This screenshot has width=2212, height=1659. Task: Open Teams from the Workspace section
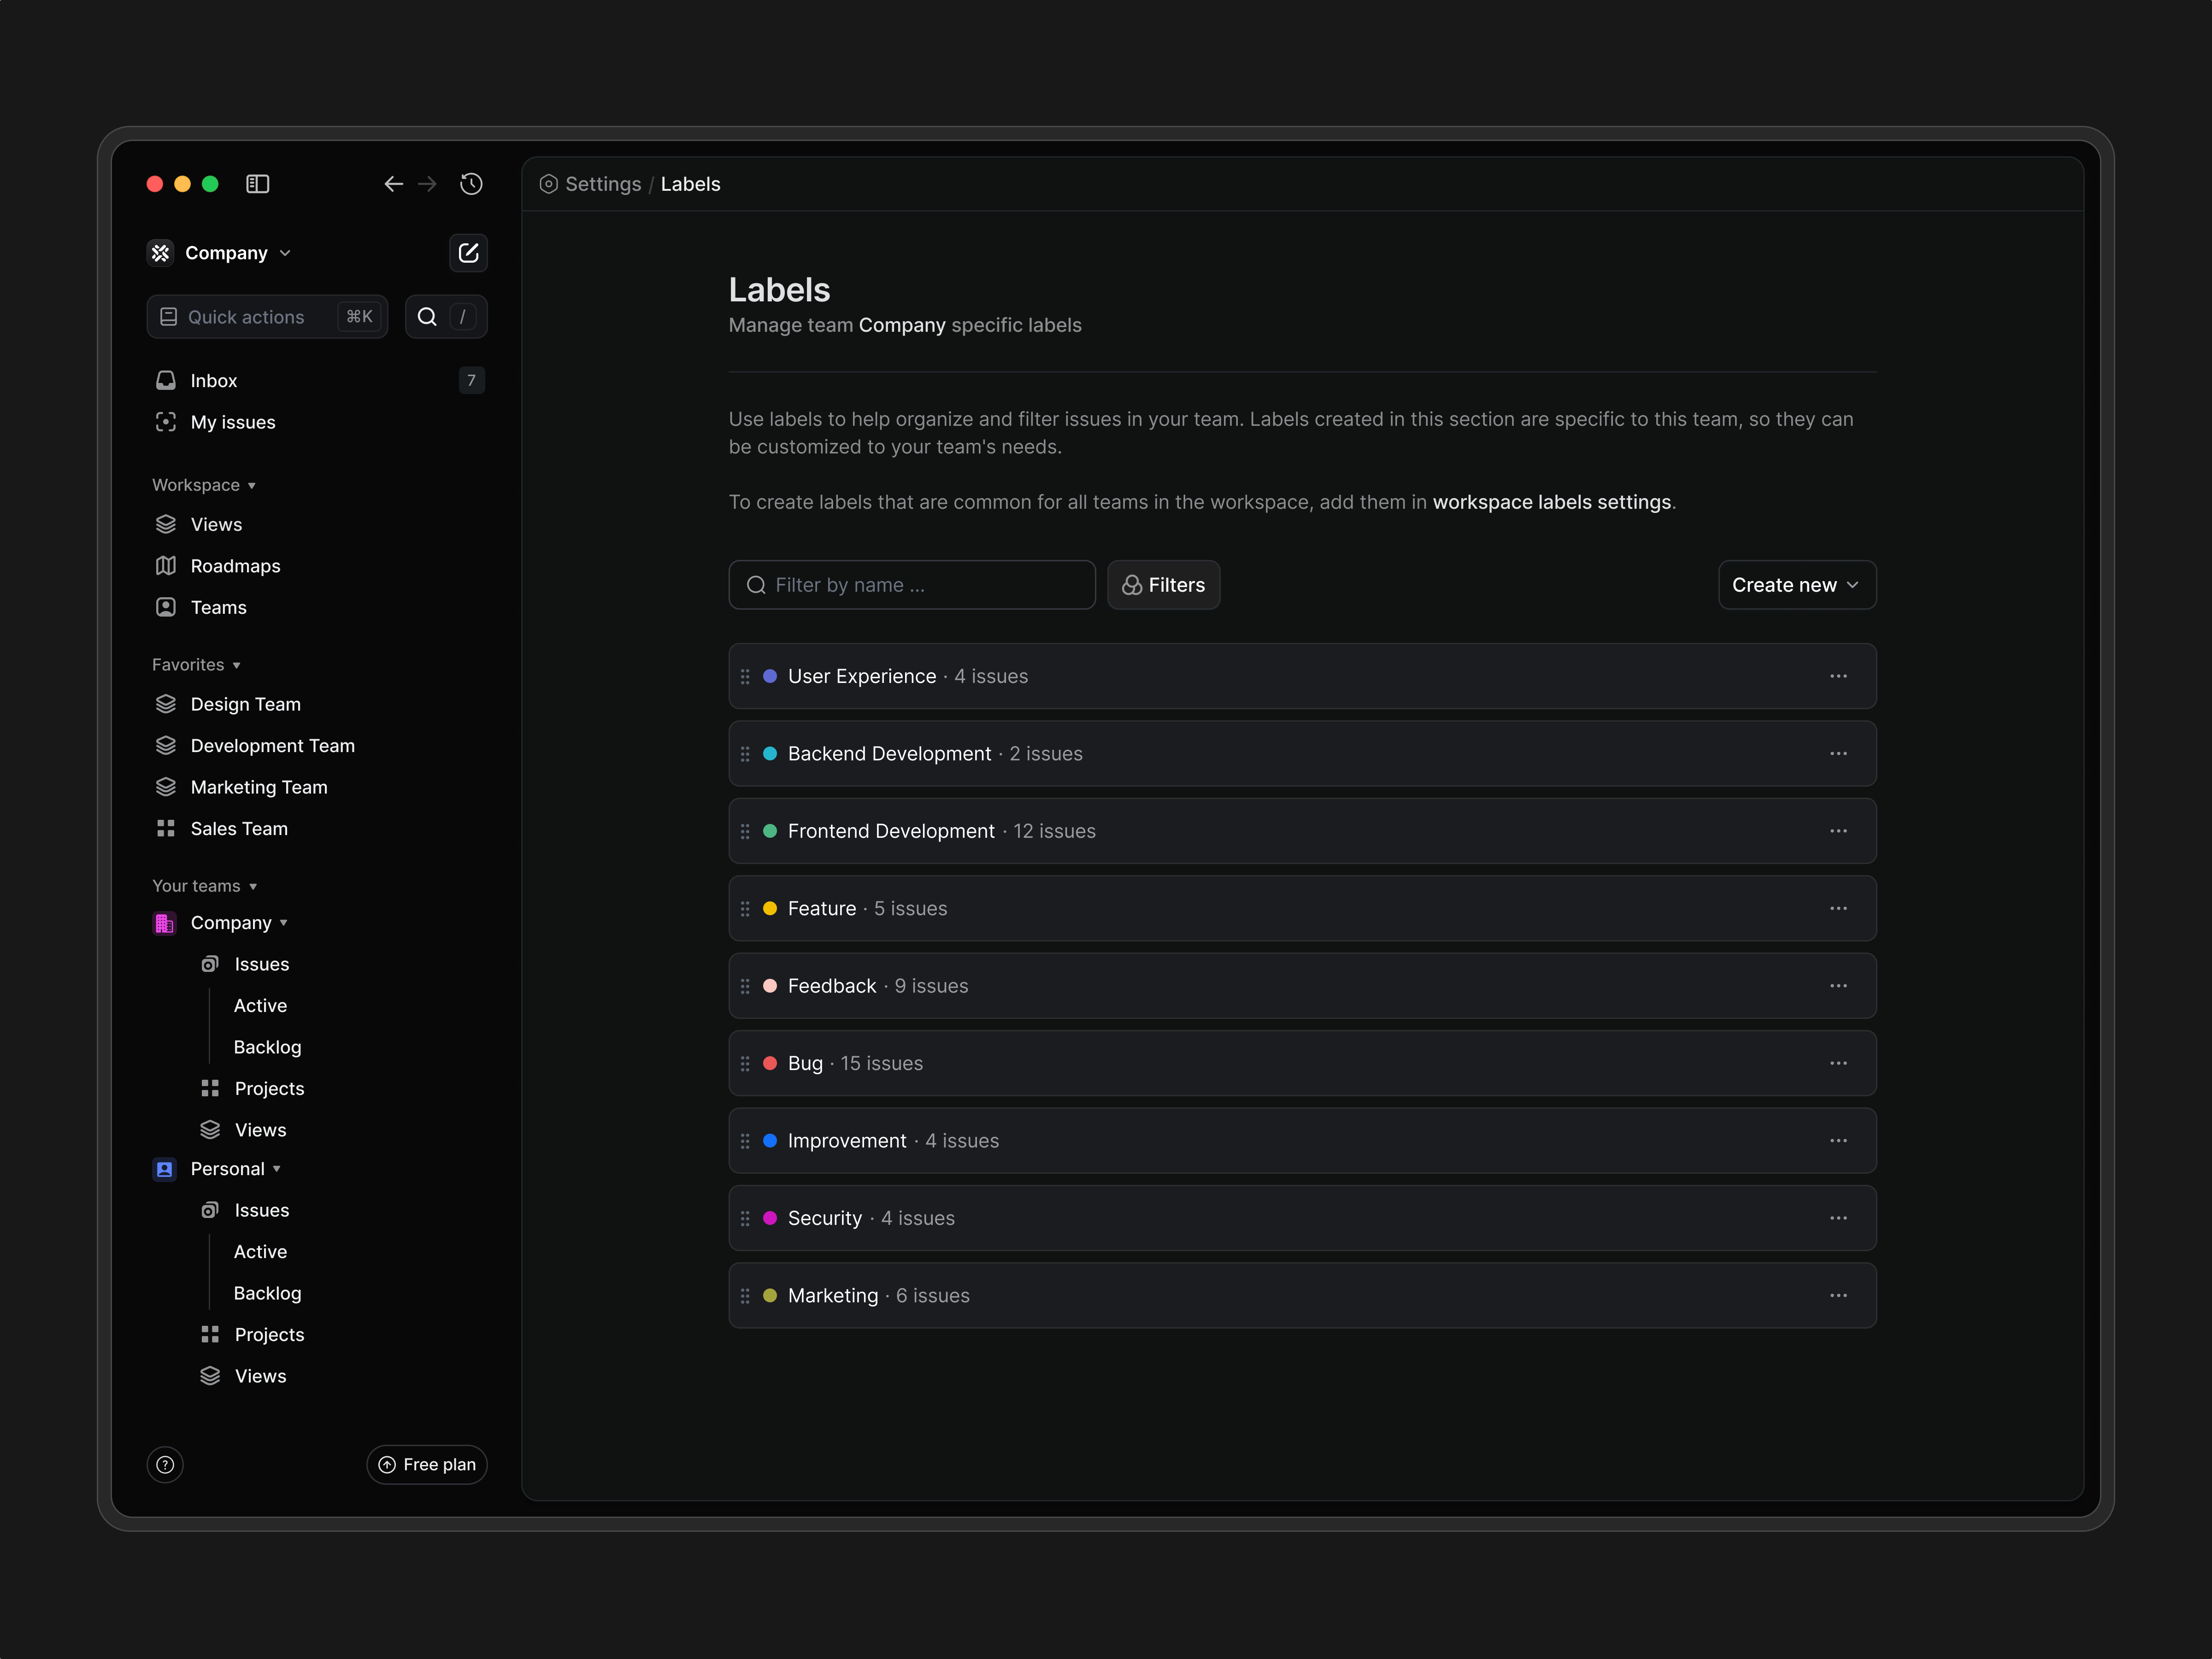[218, 607]
